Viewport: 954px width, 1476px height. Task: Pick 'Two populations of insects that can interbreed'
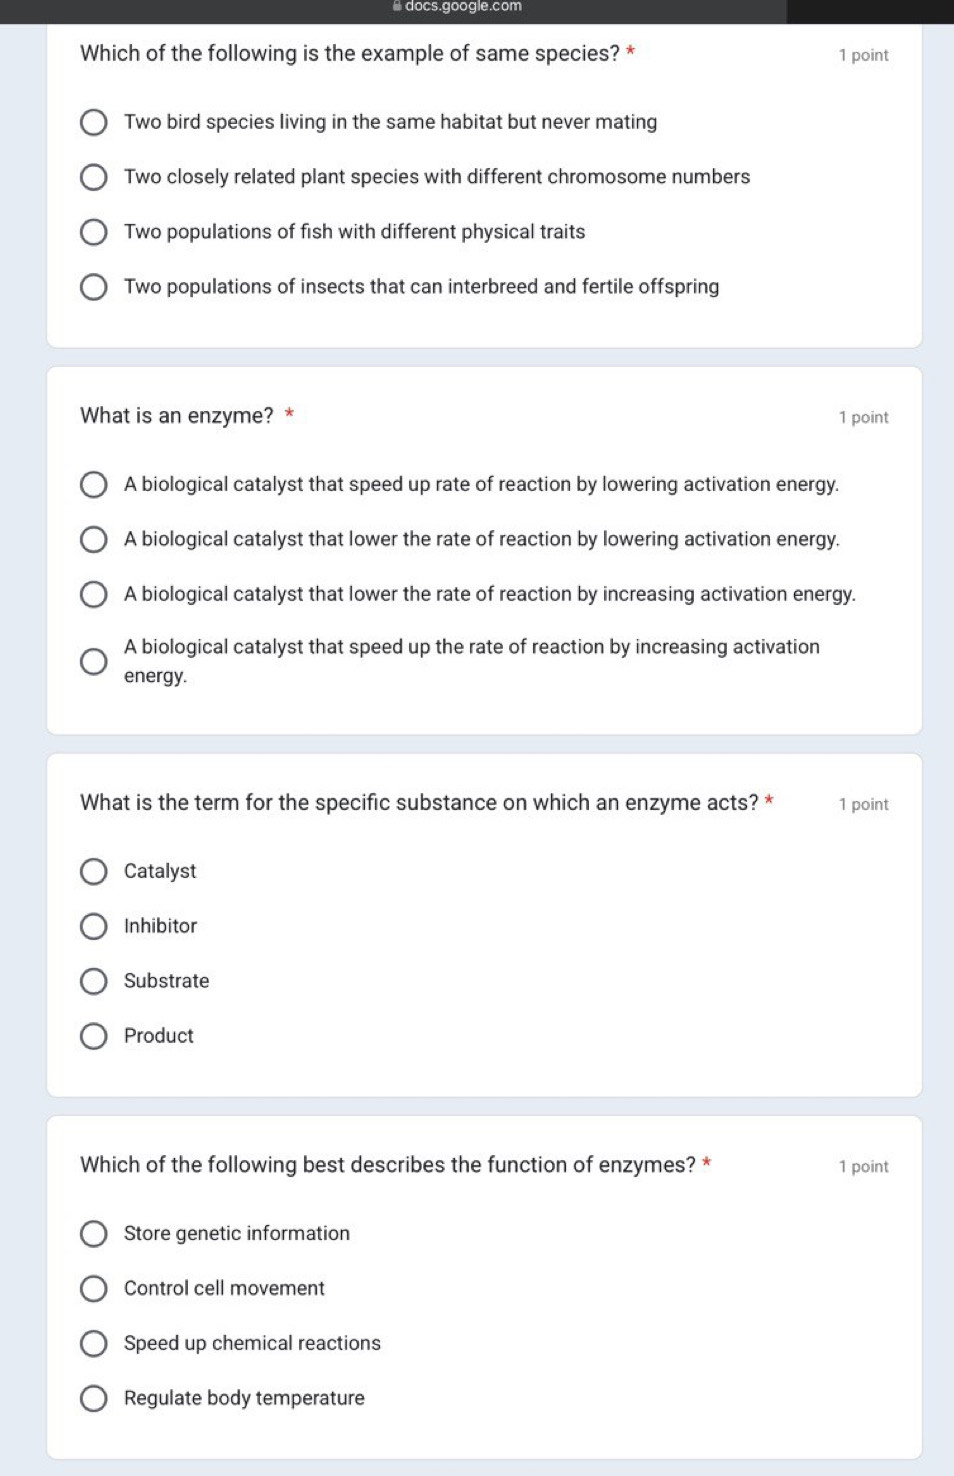93,287
